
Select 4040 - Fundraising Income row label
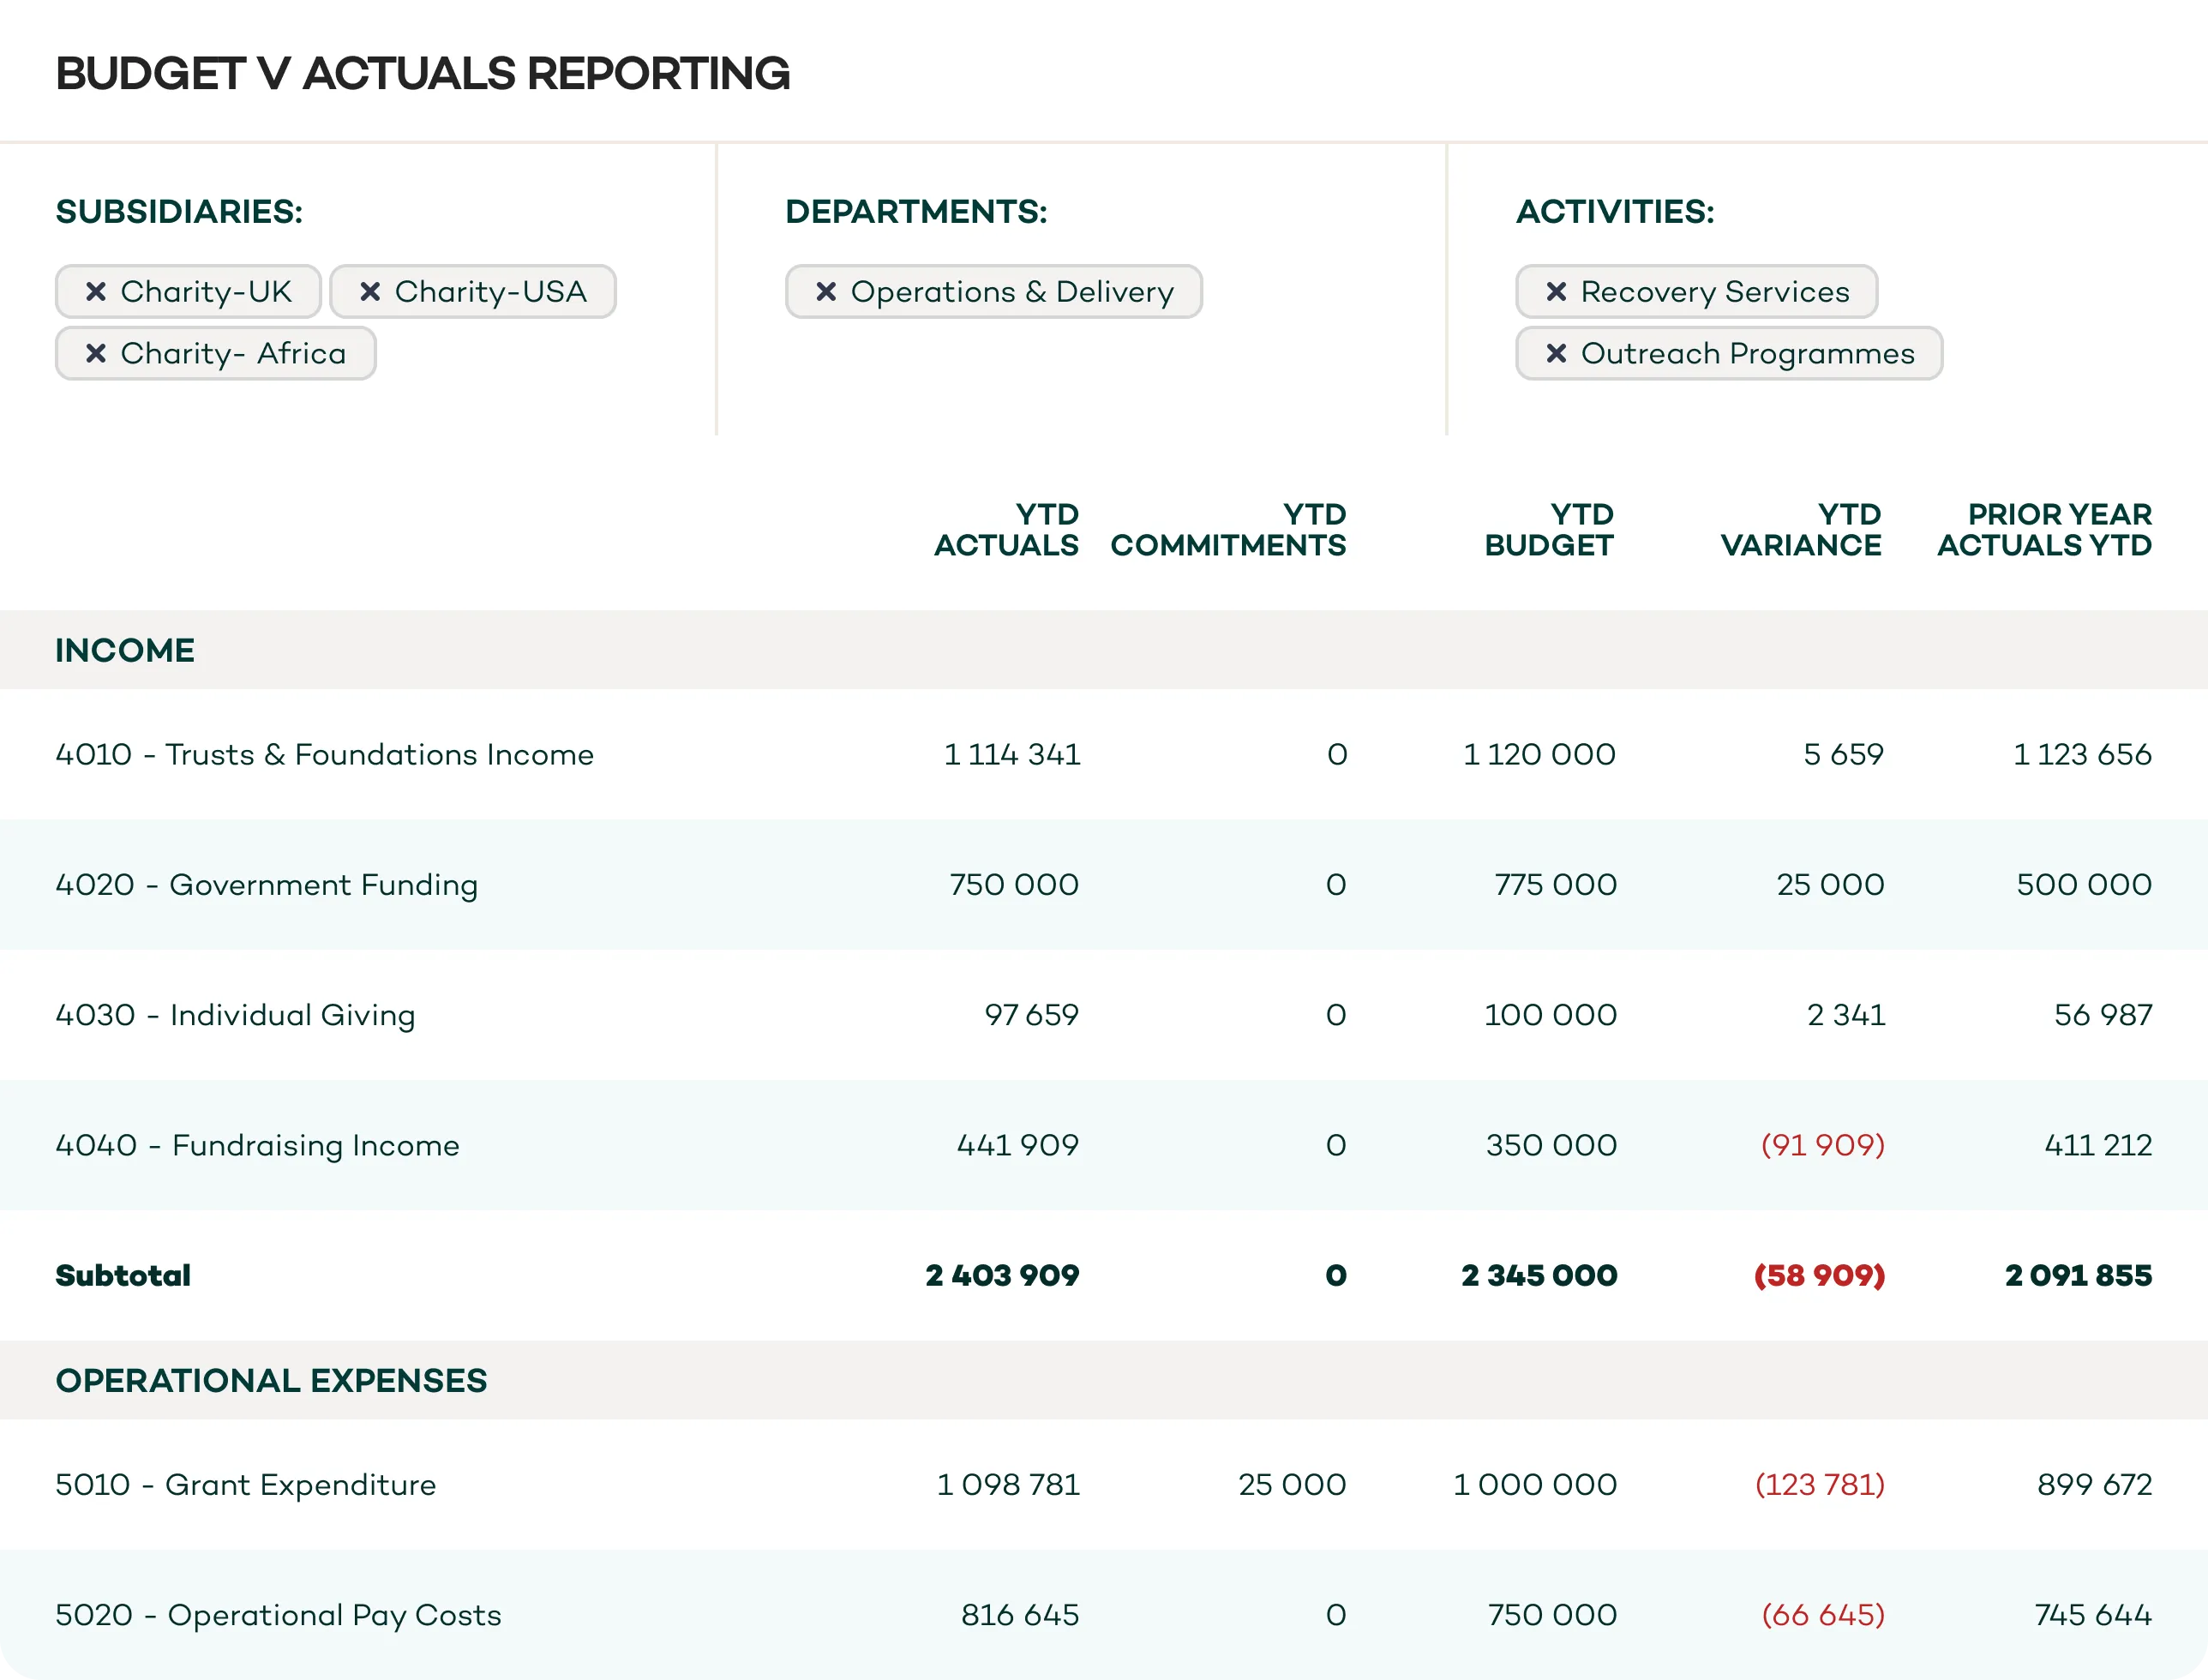[x=257, y=1145]
